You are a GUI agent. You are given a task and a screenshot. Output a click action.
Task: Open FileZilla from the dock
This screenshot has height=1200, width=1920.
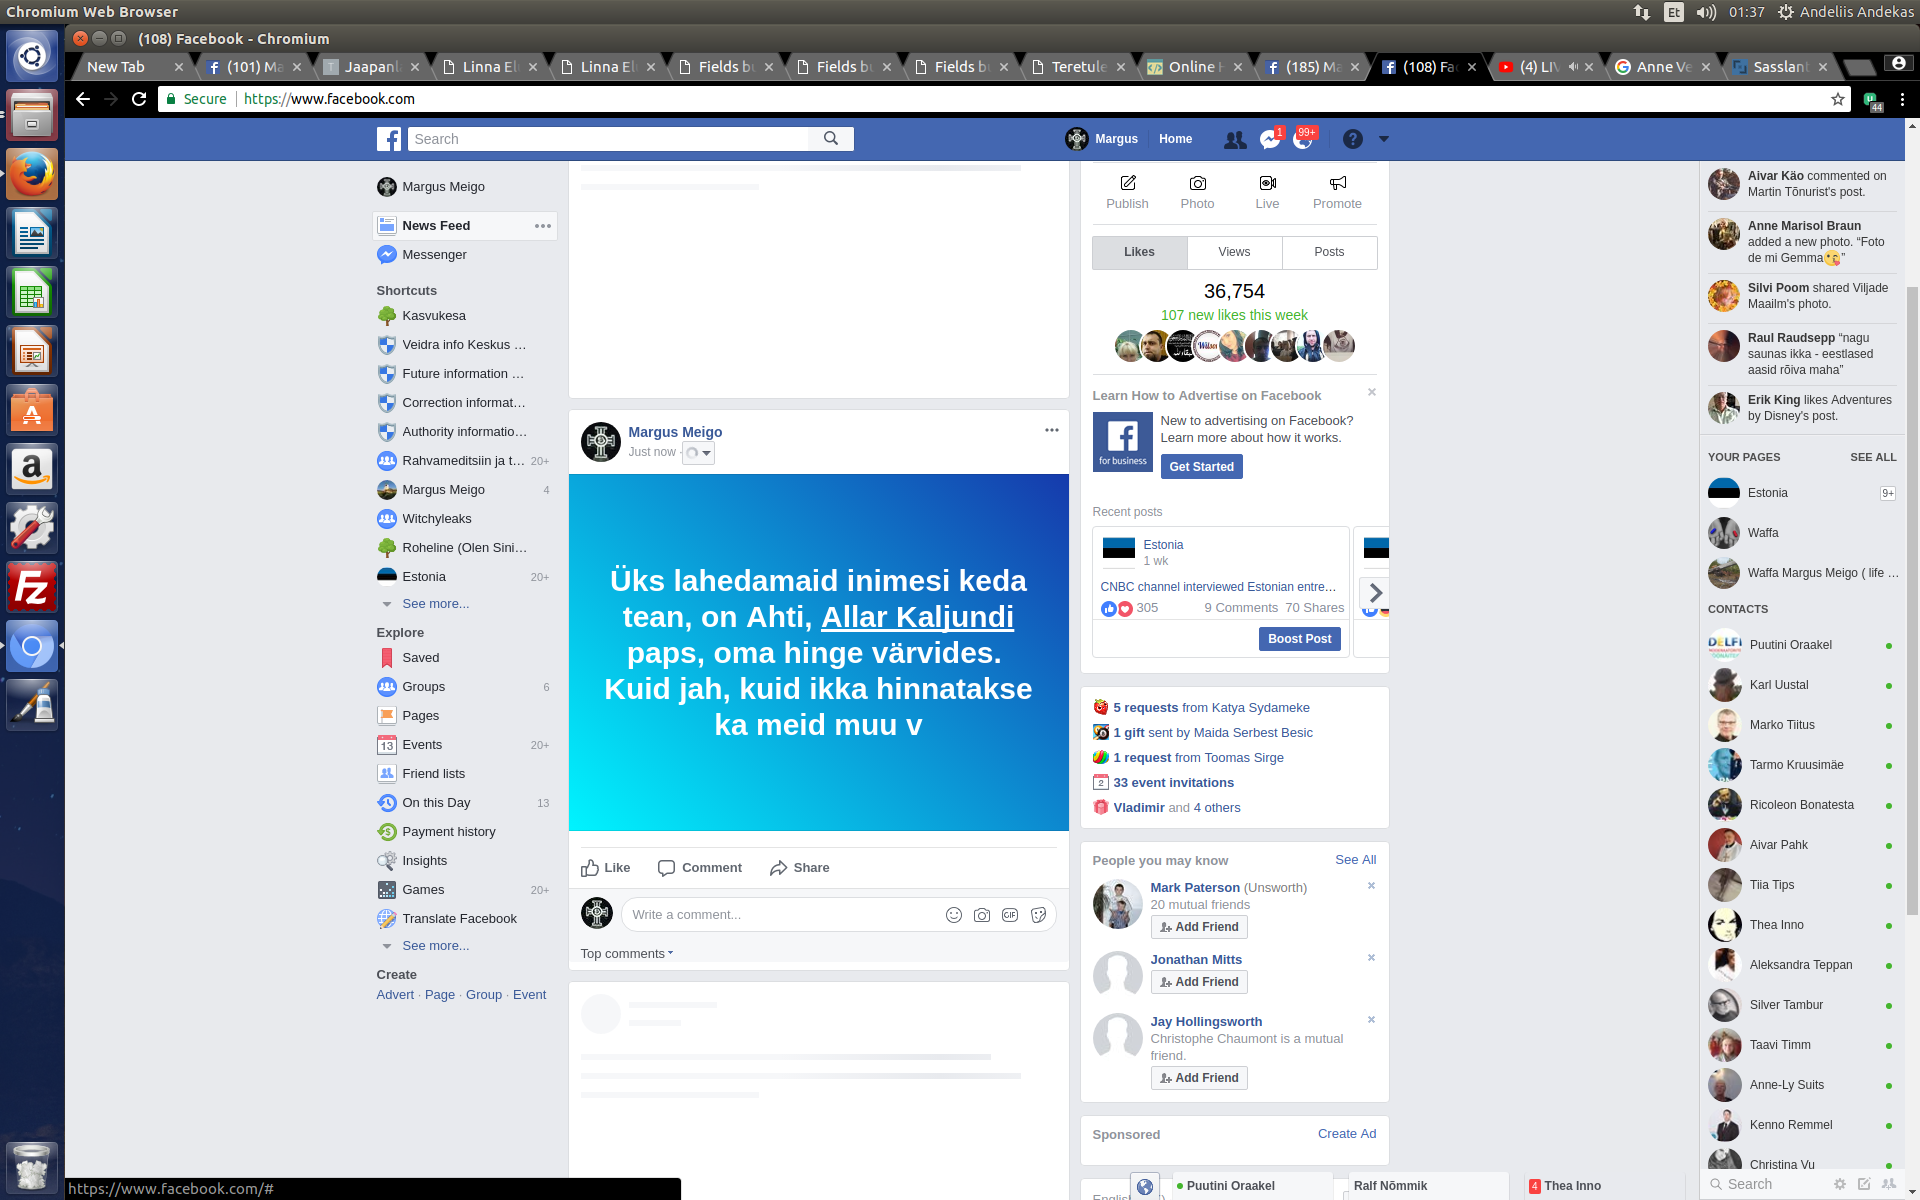point(32,587)
